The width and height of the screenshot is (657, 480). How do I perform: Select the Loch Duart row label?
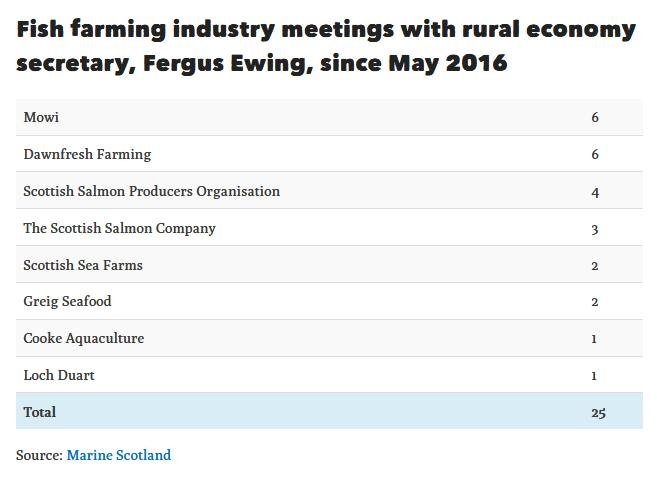coord(59,375)
